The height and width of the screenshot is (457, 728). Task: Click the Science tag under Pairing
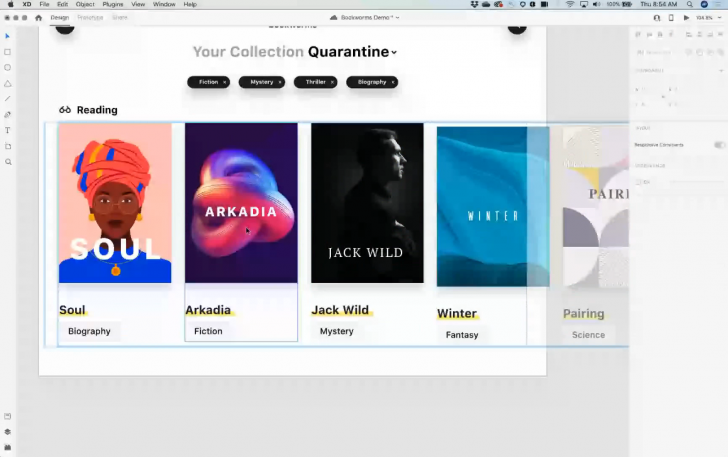[x=588, y=335]
